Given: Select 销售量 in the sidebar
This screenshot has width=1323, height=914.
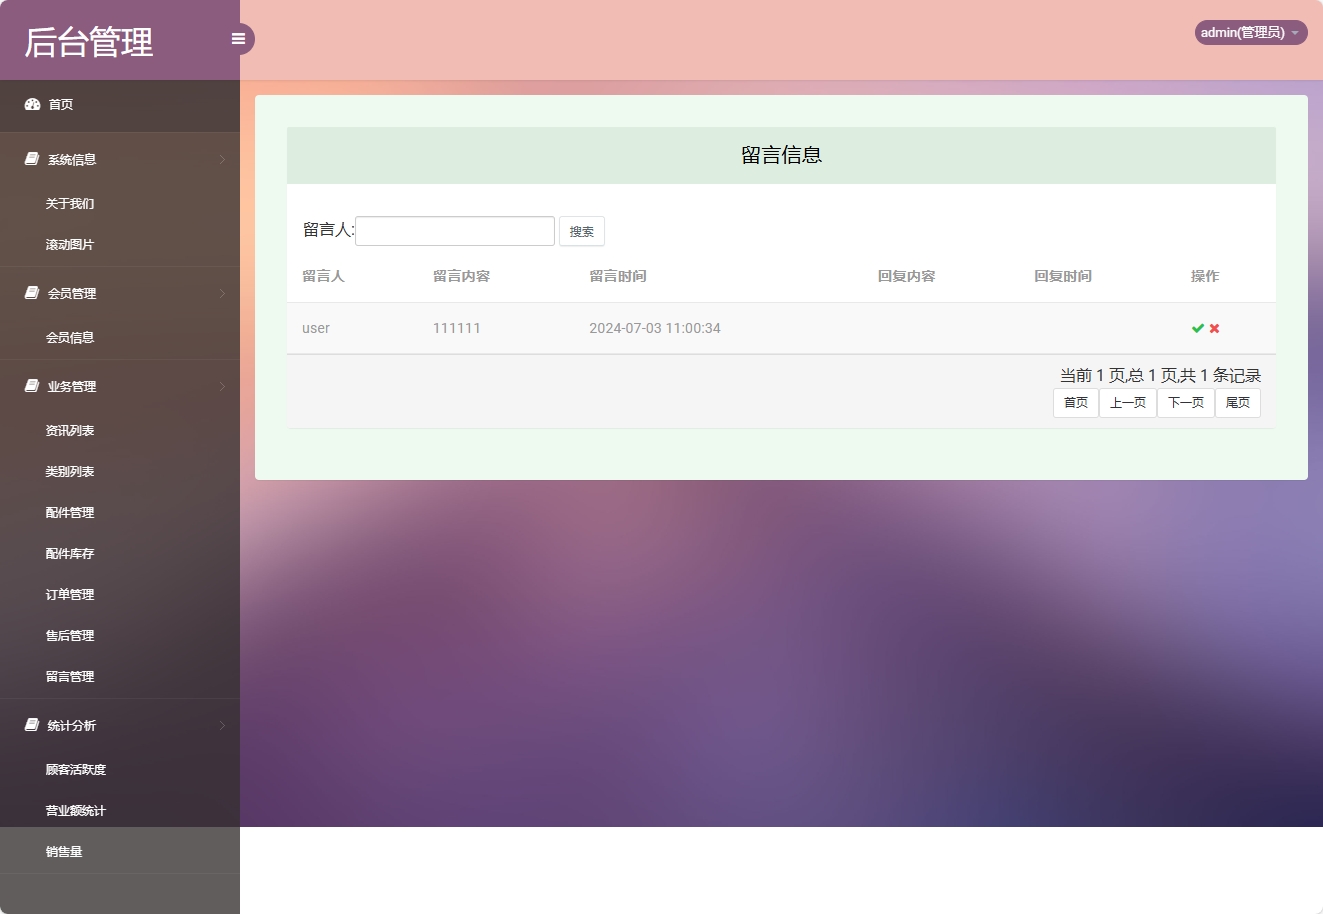Looking at the screenshot, I should pos(64,851).
